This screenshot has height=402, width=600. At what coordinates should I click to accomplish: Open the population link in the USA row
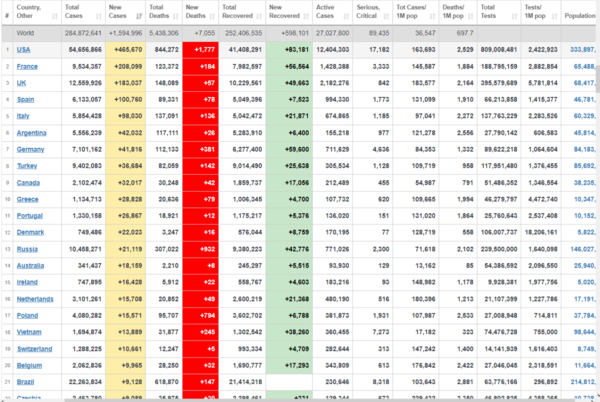(580, 49)
